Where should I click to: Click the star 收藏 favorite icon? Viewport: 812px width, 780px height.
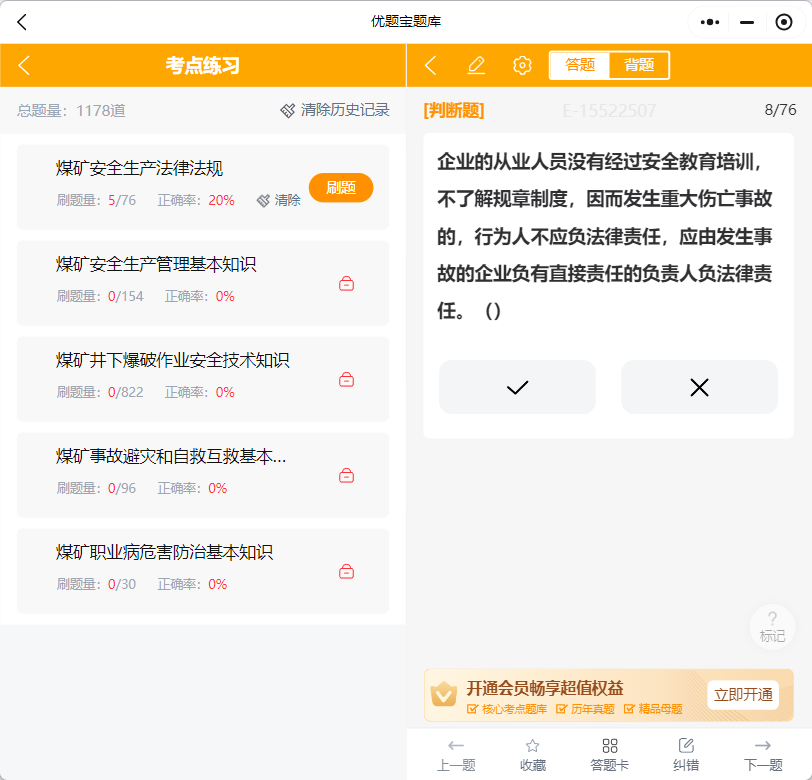point(532,746)
